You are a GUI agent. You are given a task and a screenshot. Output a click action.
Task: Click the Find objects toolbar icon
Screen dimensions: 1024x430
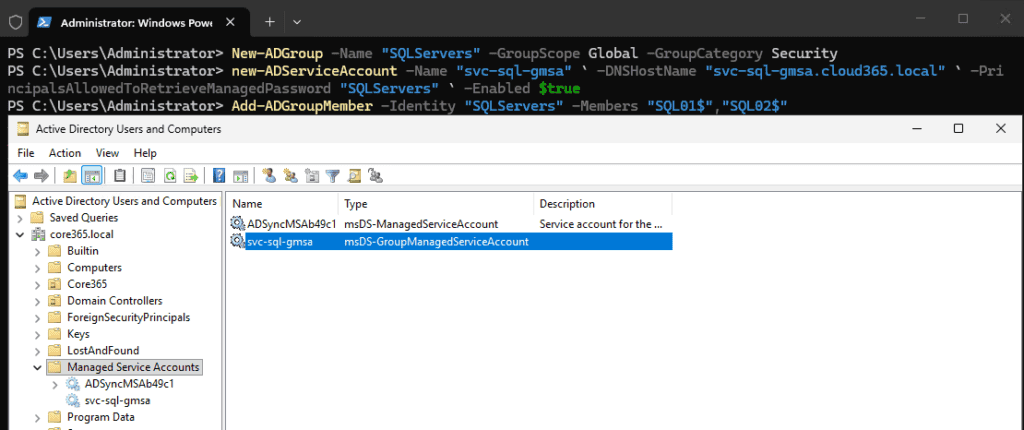click(354, 175)
